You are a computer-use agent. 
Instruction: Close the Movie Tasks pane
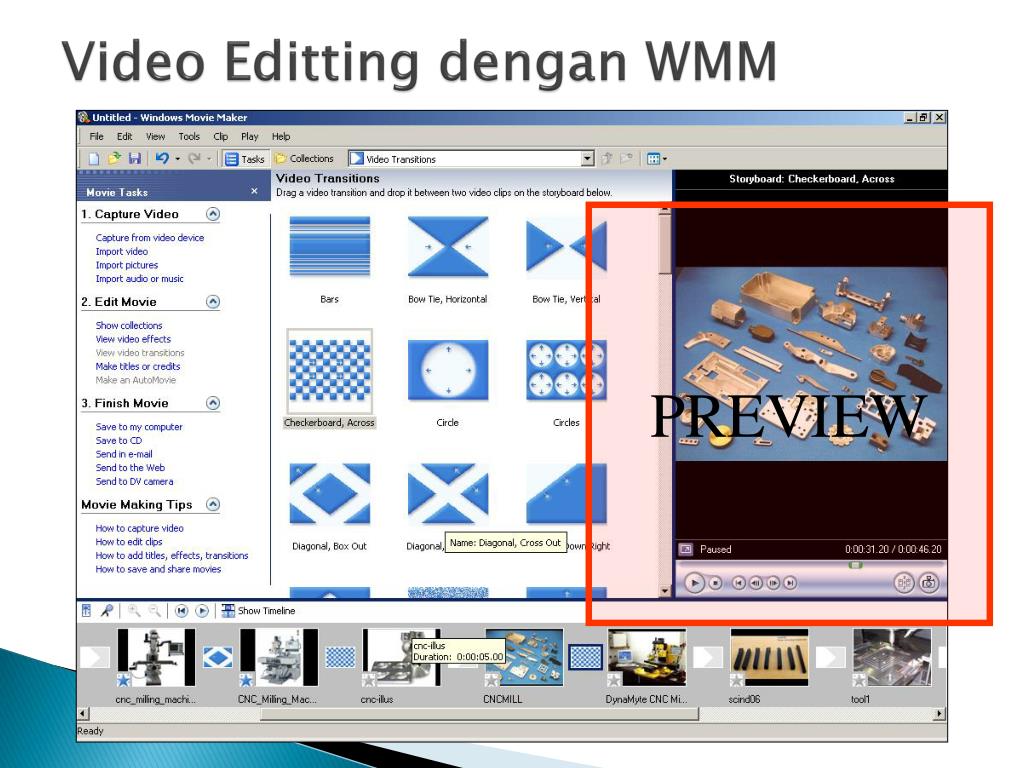(x=254, y=191)
